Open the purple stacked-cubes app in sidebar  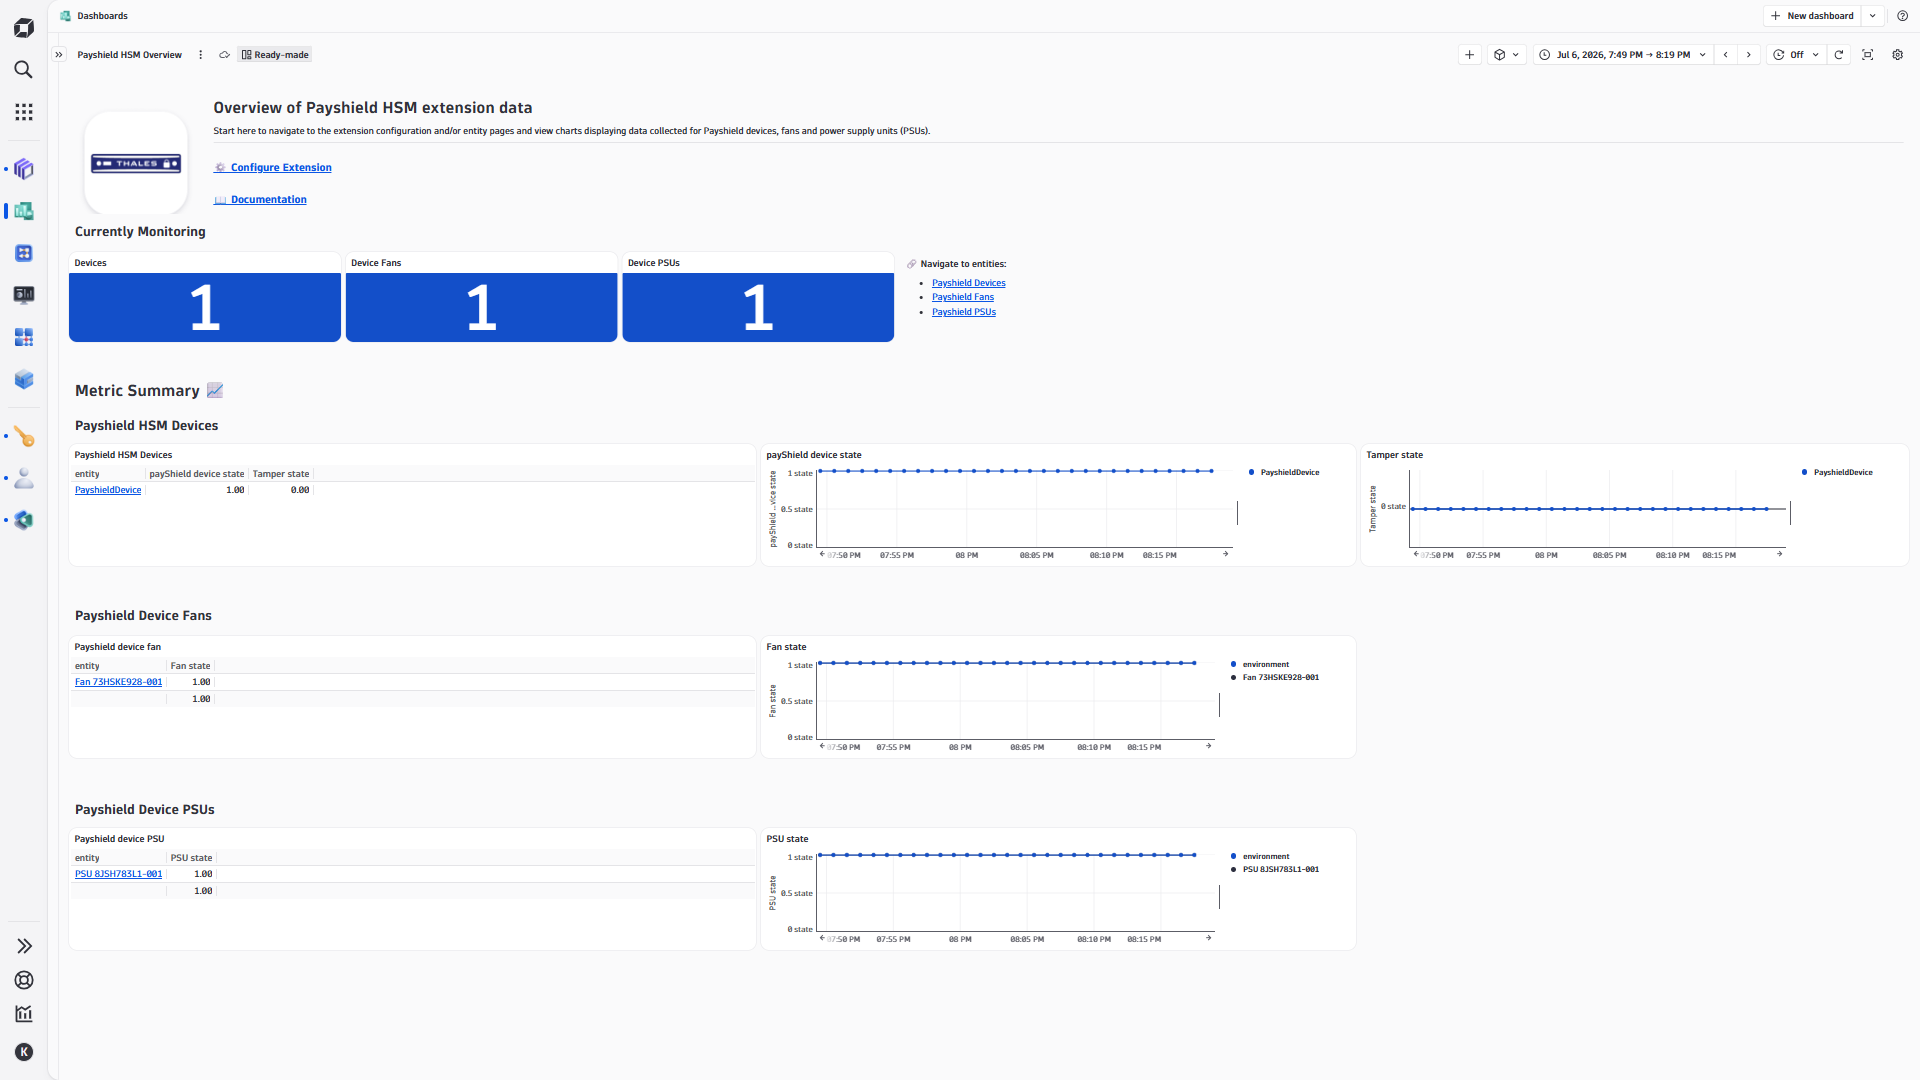[x=24, y=169]
